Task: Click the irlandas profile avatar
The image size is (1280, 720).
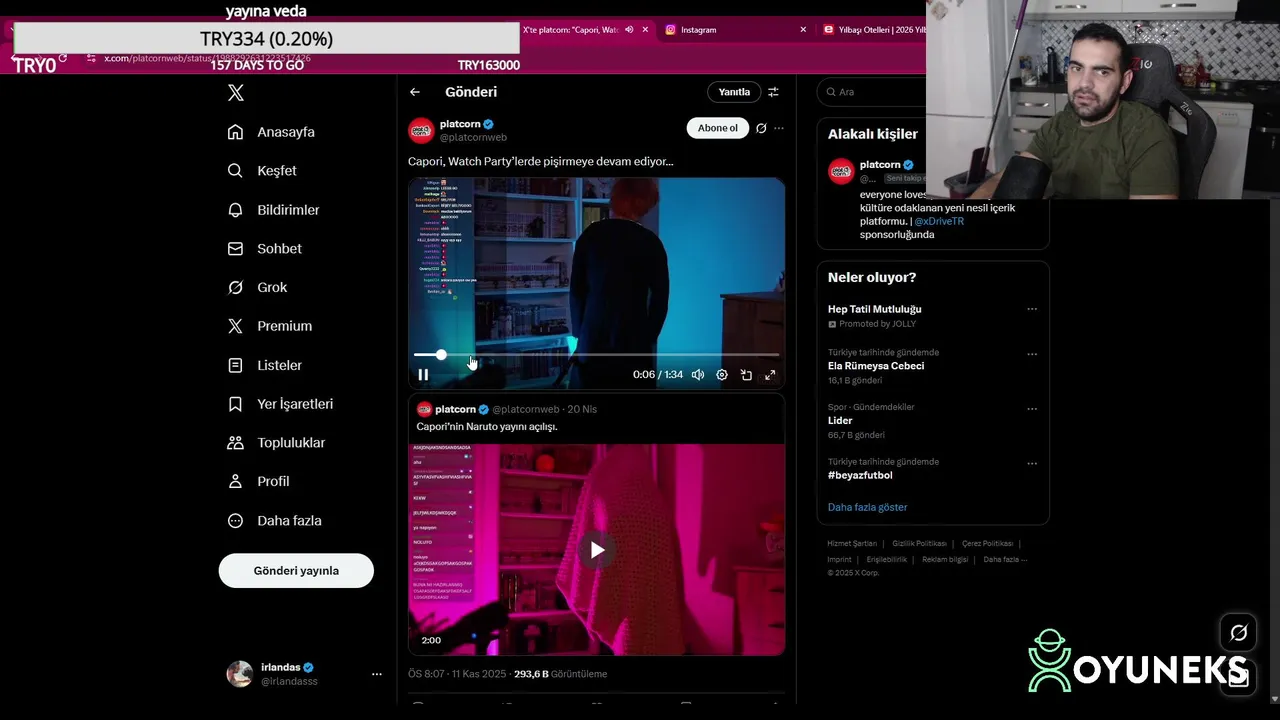Action: tap(240, 674)
